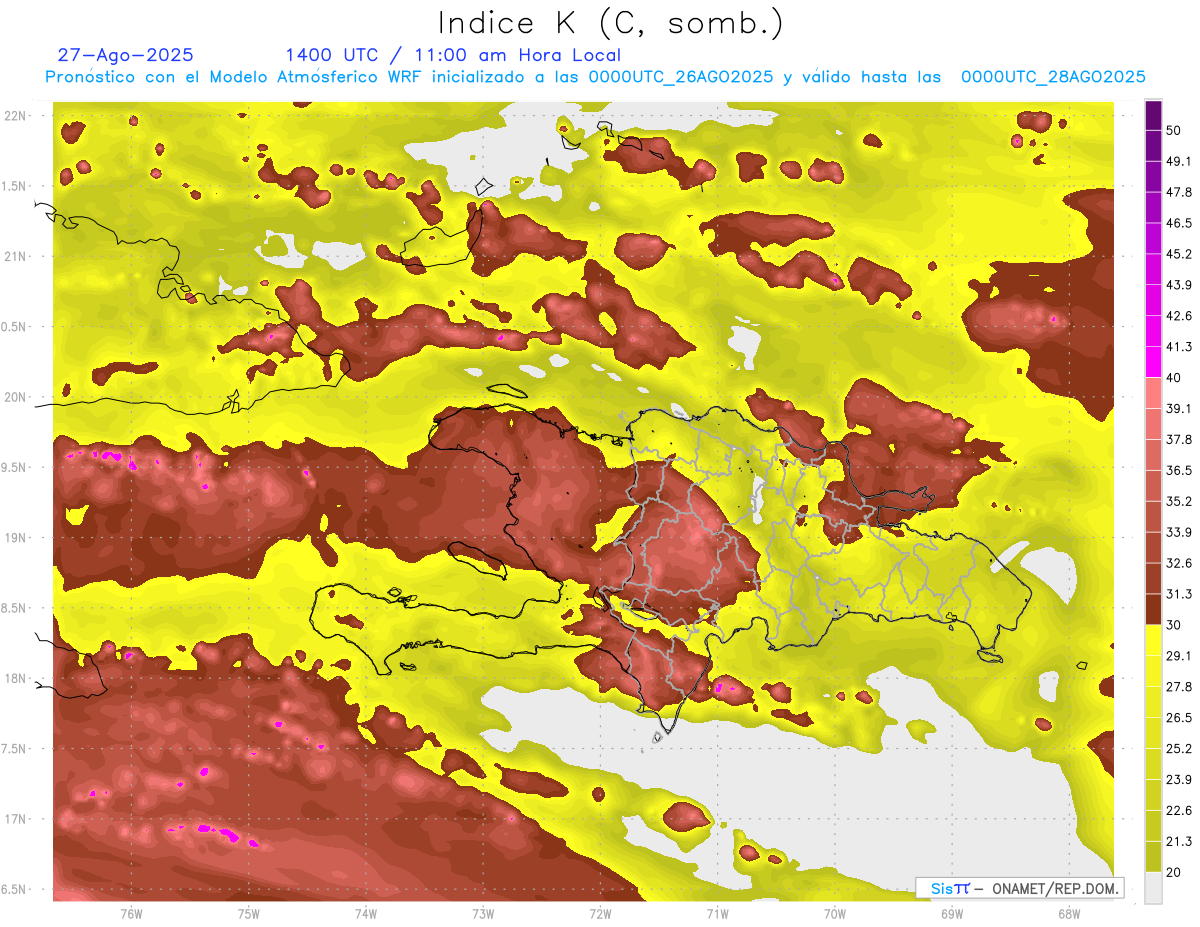Viewport: 1200px width, 927px height.
Task: Click the latitude label '0.5N'
Action: [x=14, y=327]
